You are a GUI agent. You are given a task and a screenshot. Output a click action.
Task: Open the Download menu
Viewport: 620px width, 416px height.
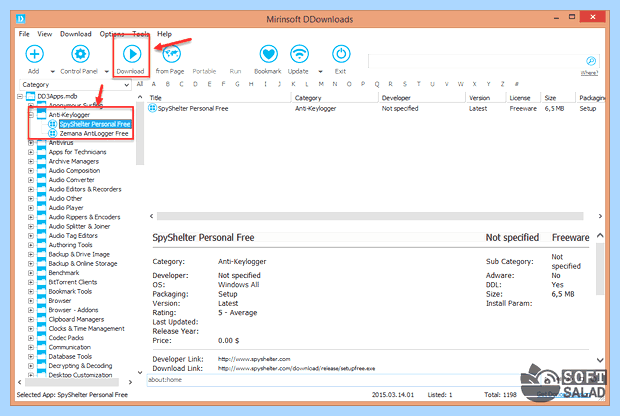click(x=76, y=34)
